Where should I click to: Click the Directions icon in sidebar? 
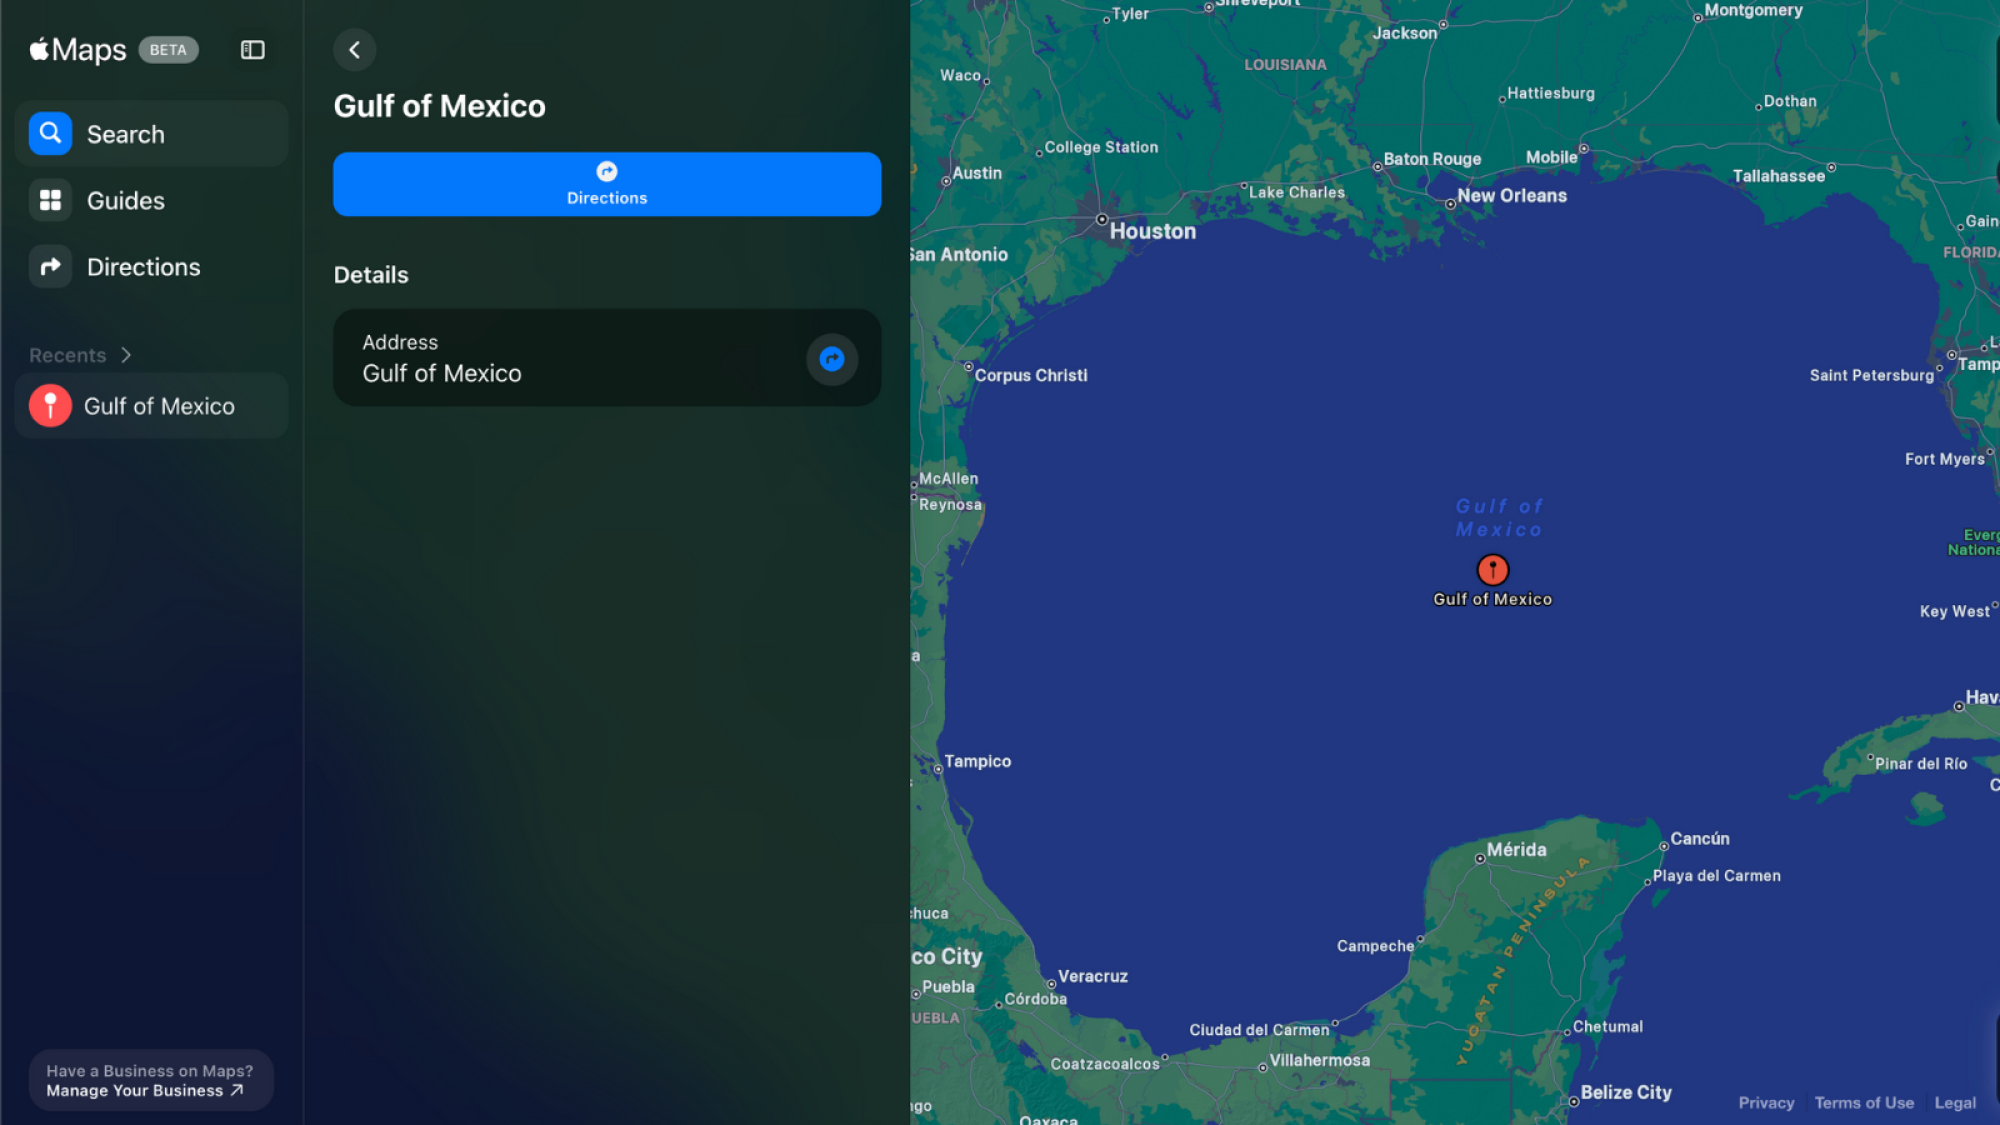49,266
